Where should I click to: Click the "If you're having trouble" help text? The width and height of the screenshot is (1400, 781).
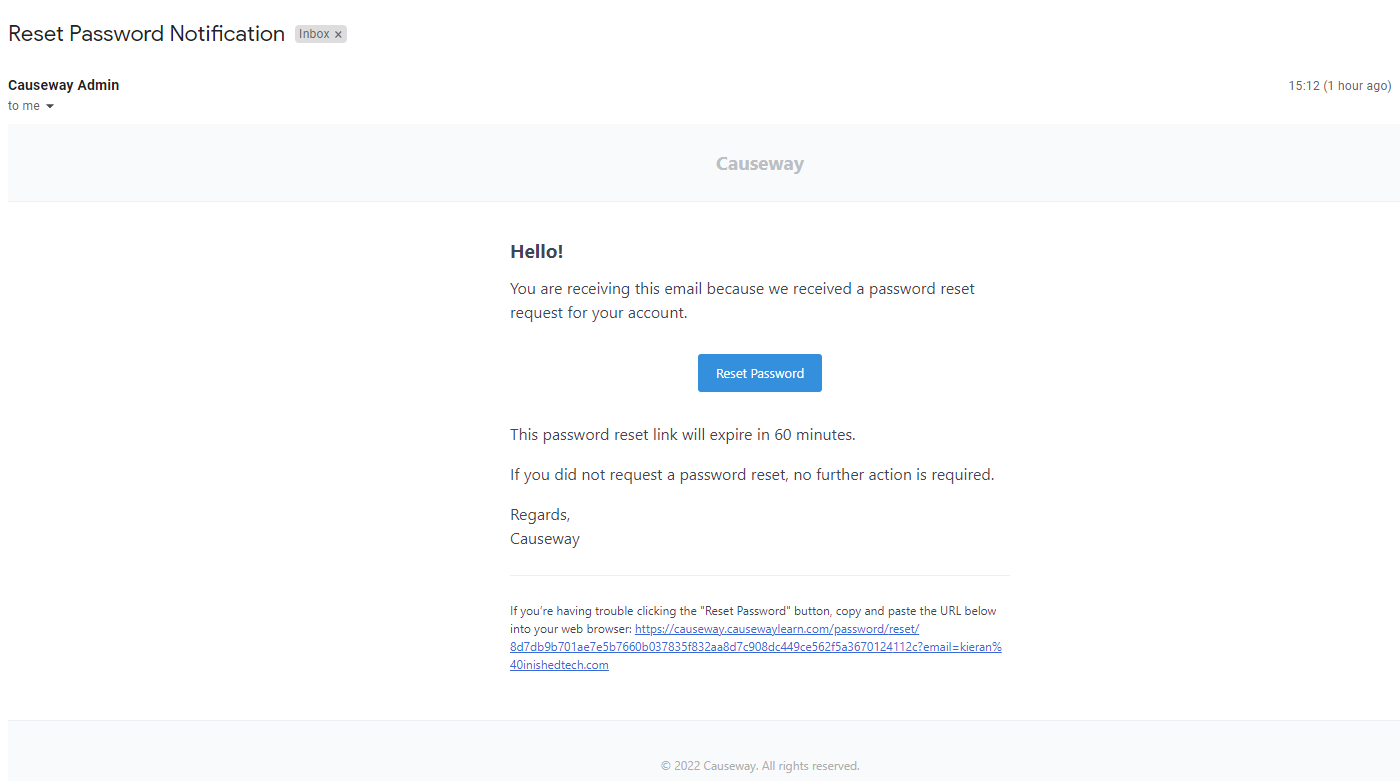click(752, 611)
